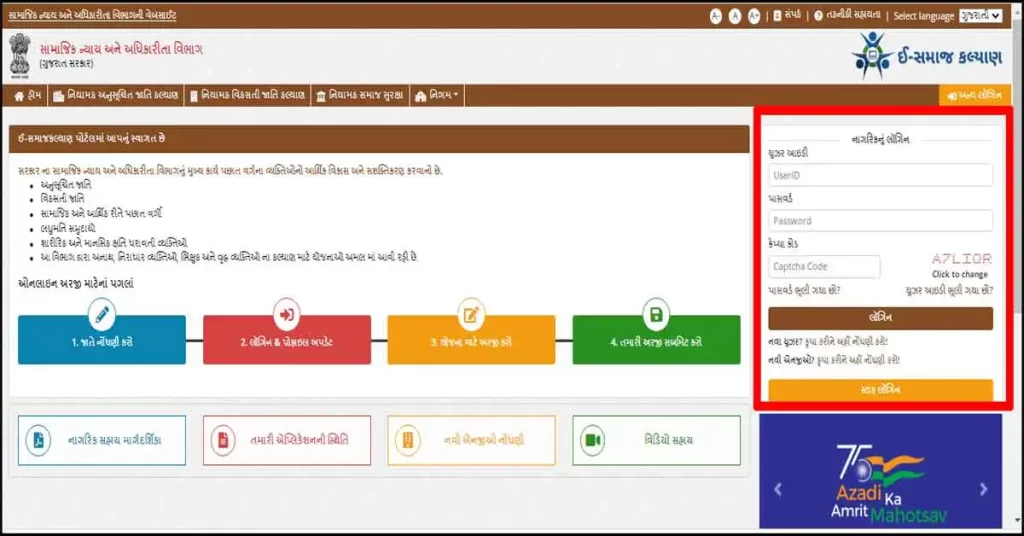
Task: Click the edit note icon above step 3
Action: [x=471, y=315]
